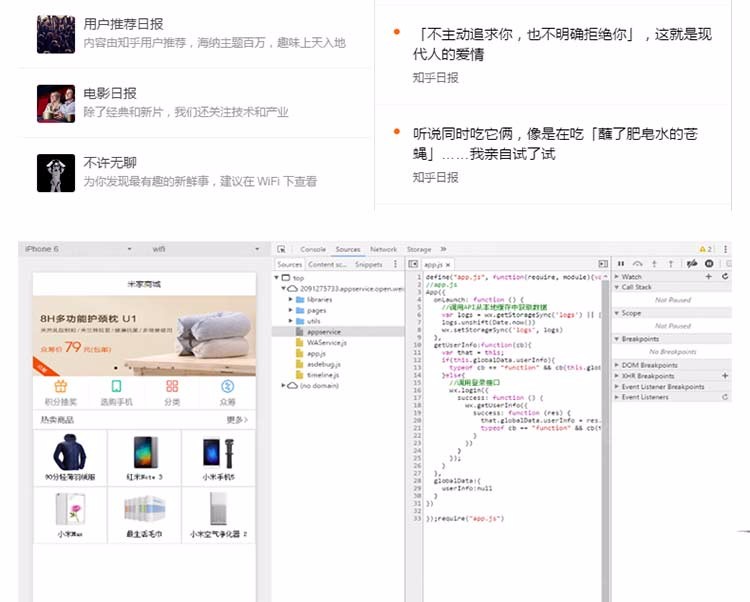Select the Snippets navigator tab

tap(368, 264)
